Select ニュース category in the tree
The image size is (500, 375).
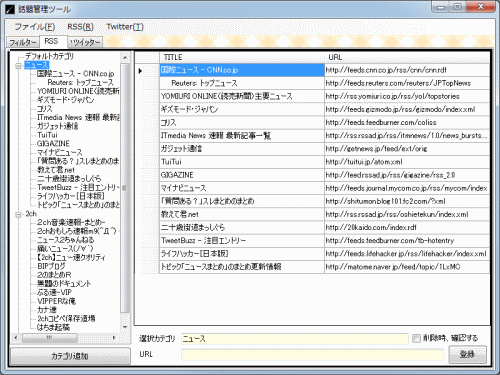click(x=37, y=65)
